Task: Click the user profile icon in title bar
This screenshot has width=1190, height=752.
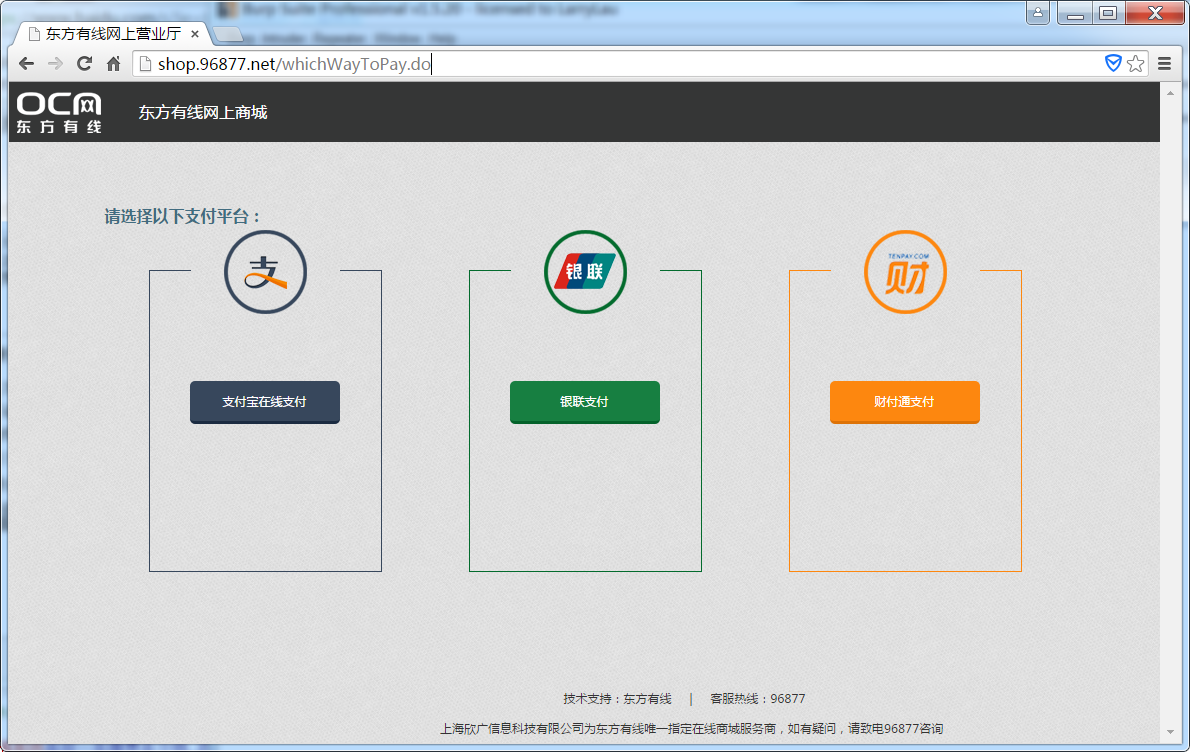Action: [x=1037, y=13]
